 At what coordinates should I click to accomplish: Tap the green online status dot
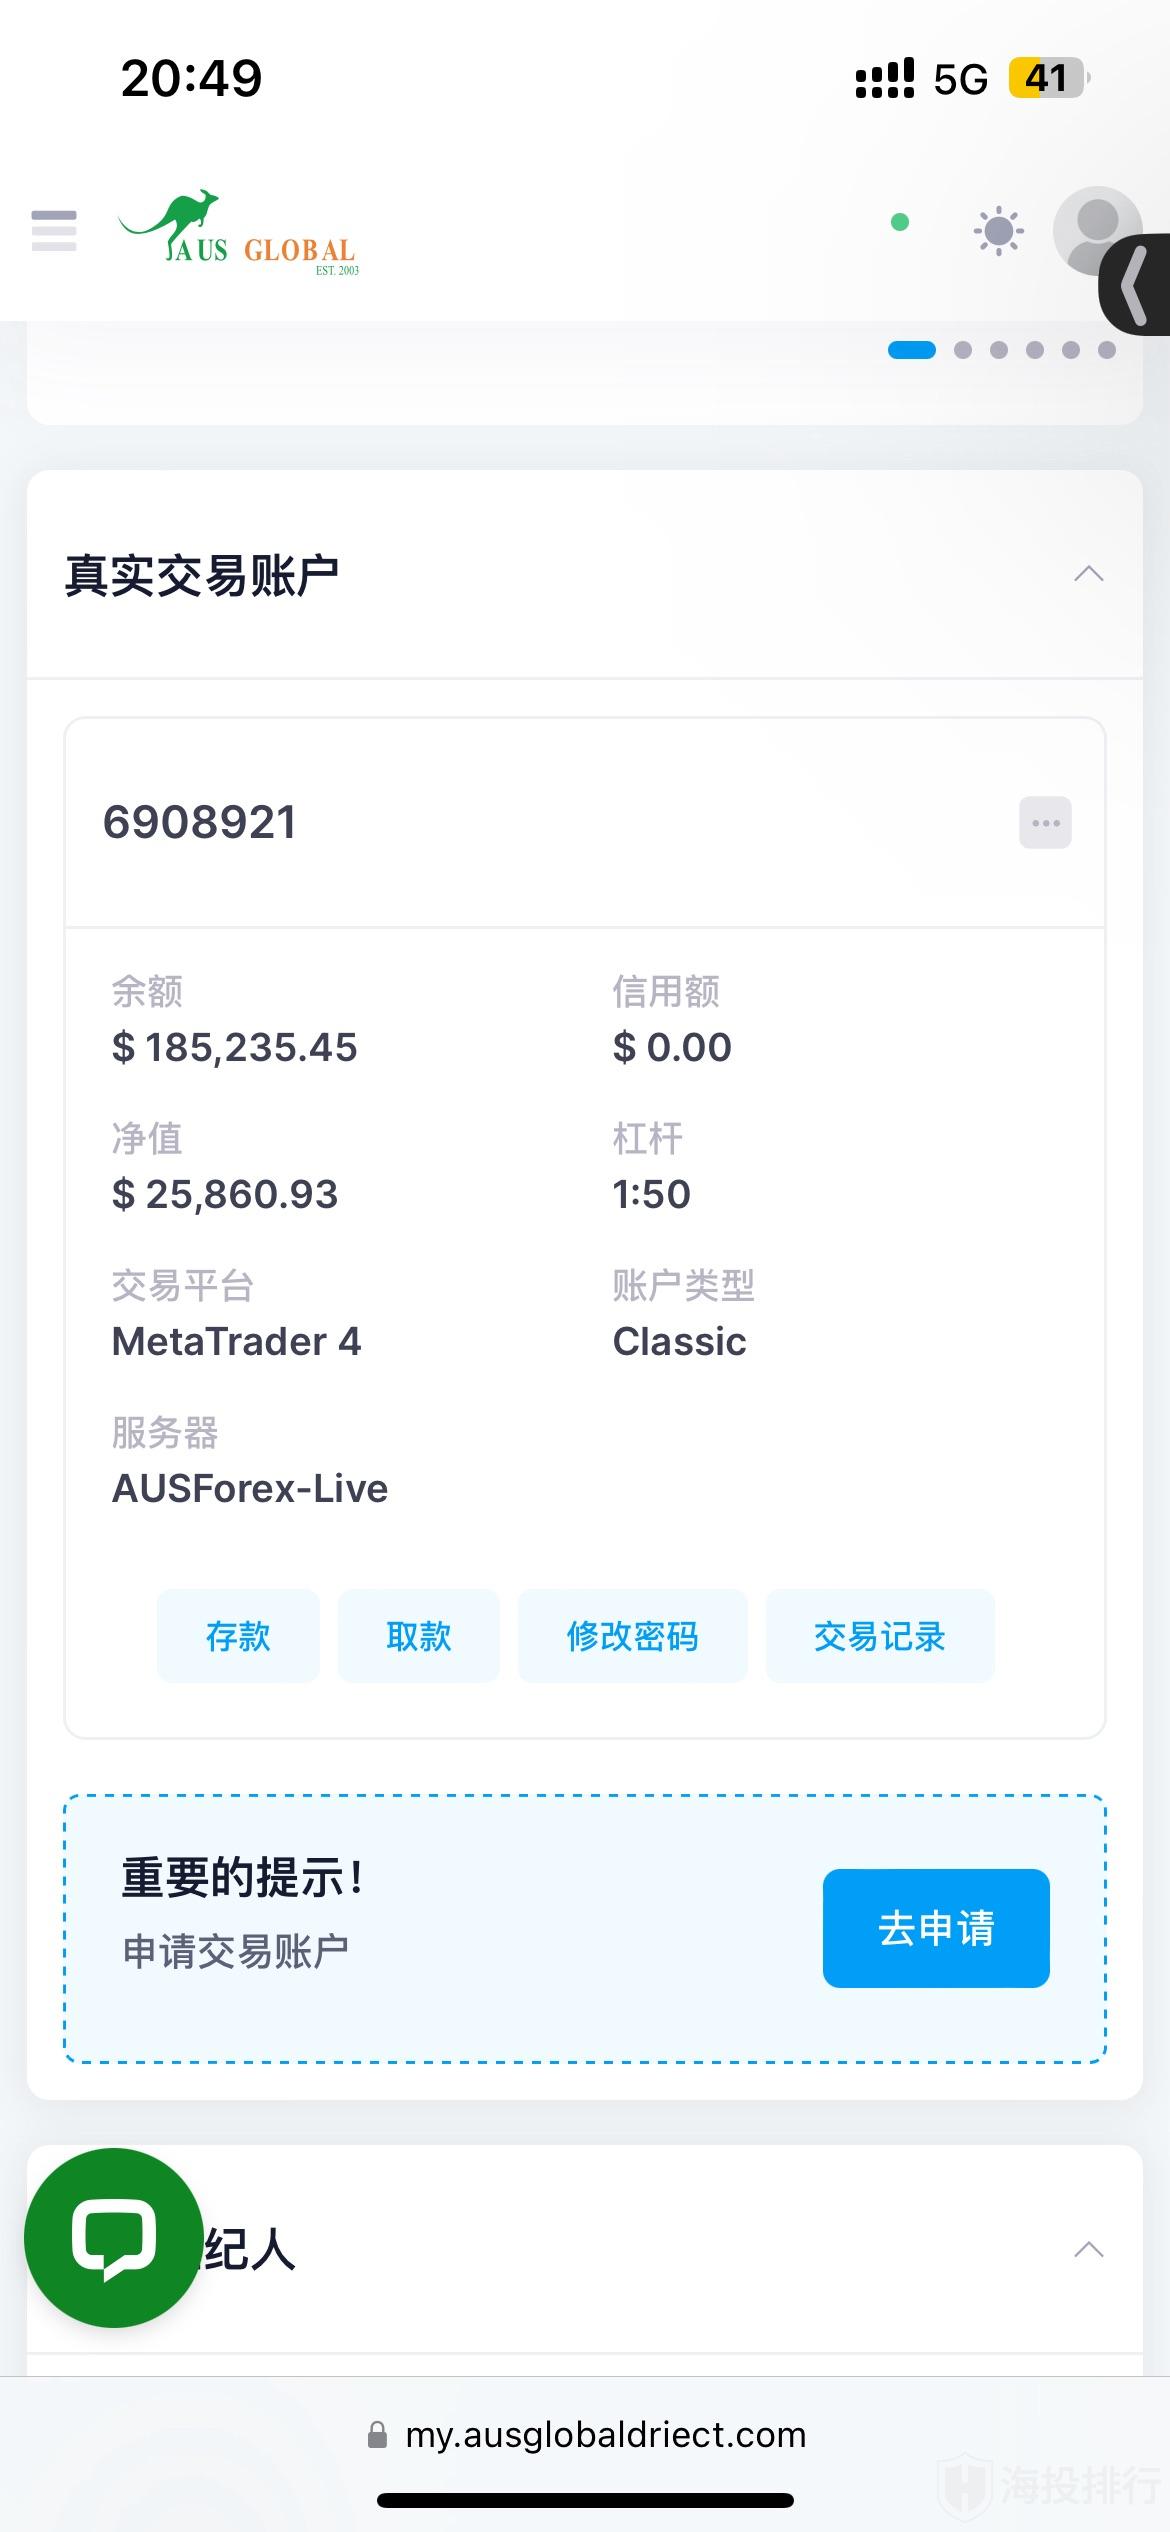(x=900, y=222)
